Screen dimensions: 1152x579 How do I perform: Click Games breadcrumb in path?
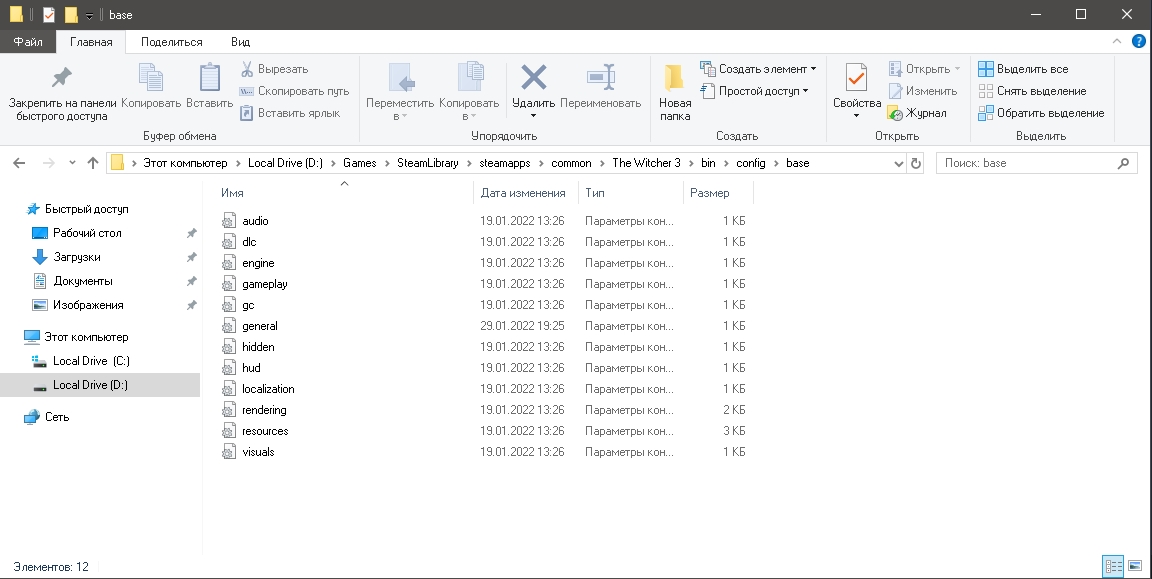pos(359,163)
